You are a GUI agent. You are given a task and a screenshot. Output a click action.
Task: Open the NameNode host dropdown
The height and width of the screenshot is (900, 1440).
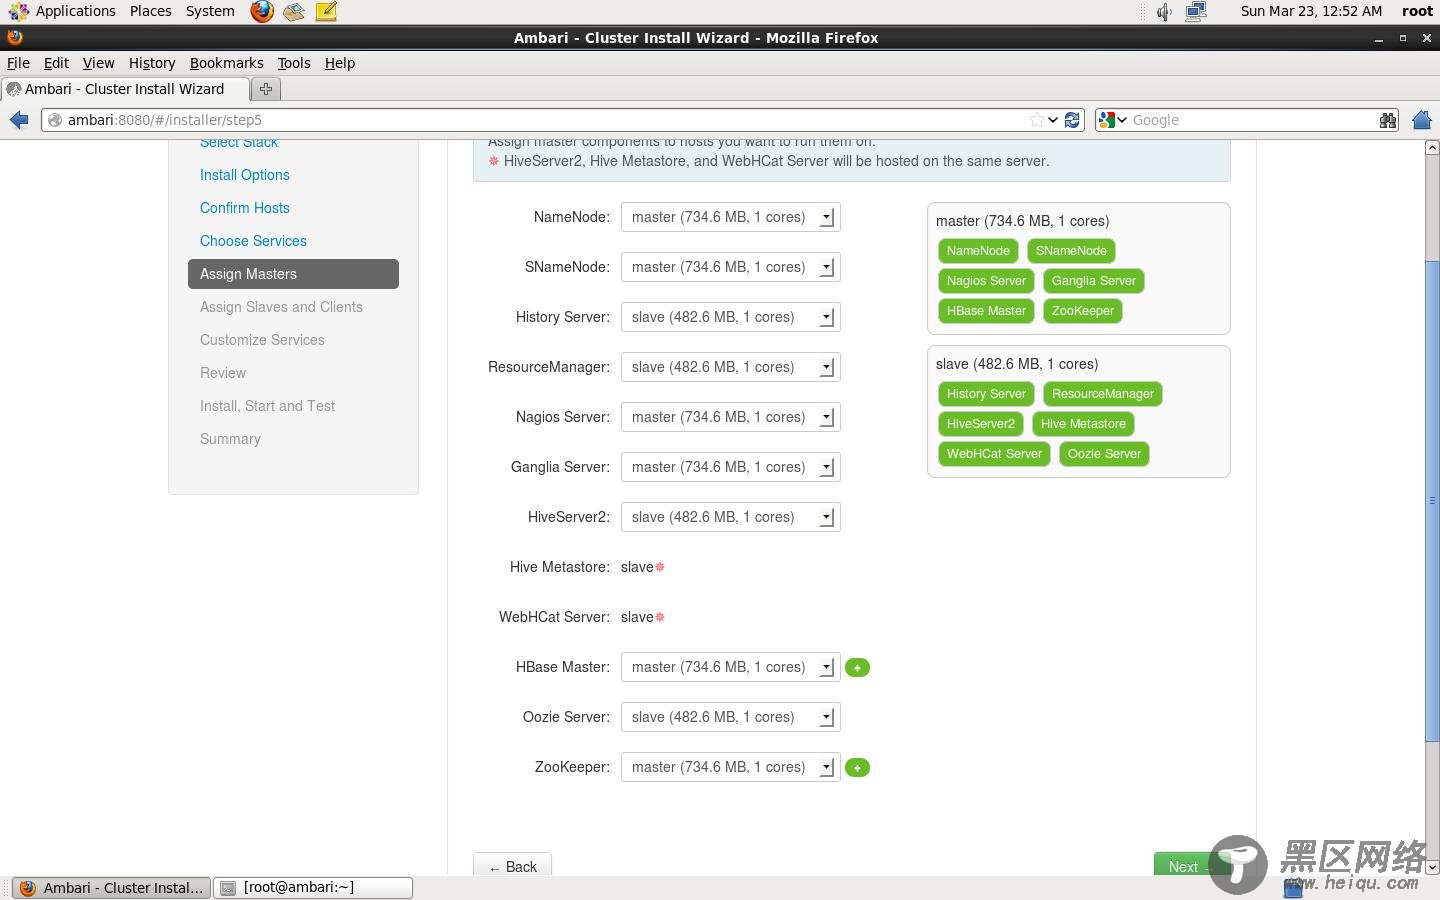(730, 217)
